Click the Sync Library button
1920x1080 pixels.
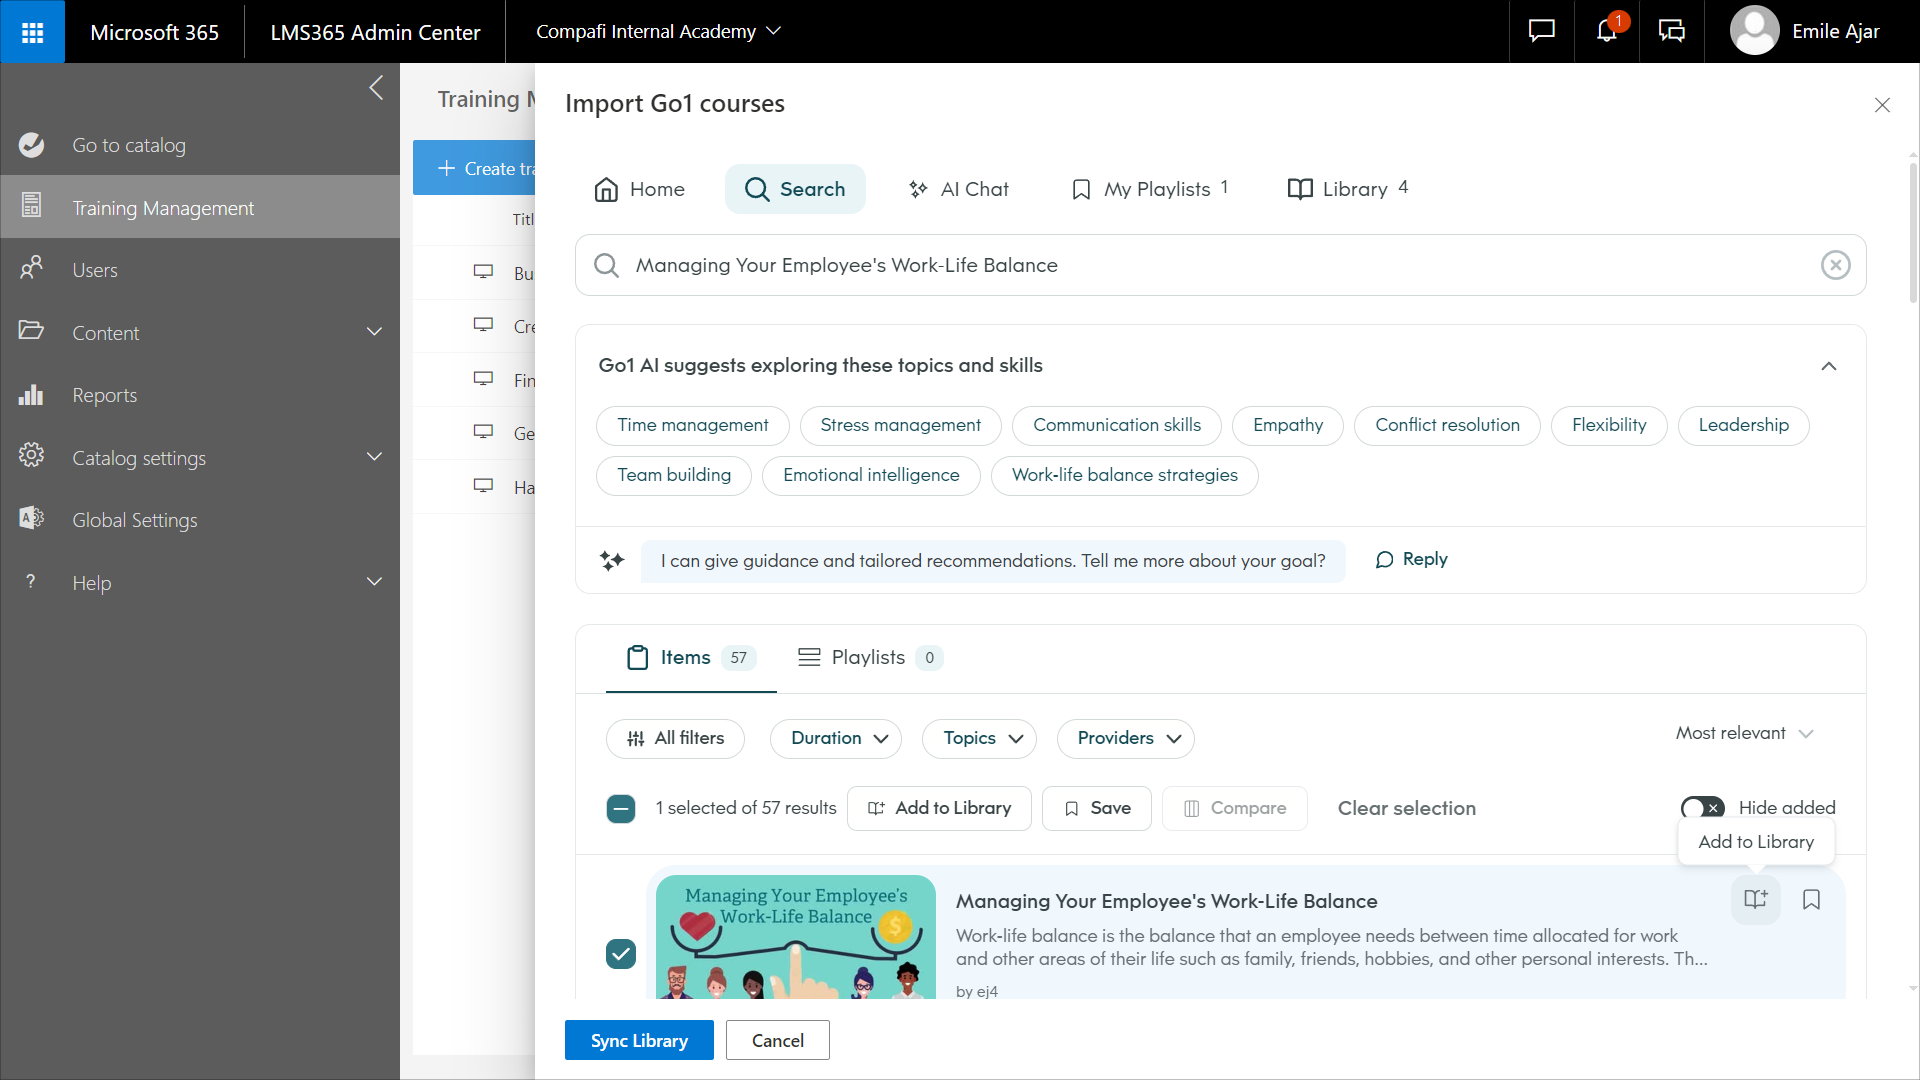(638, 1040)
